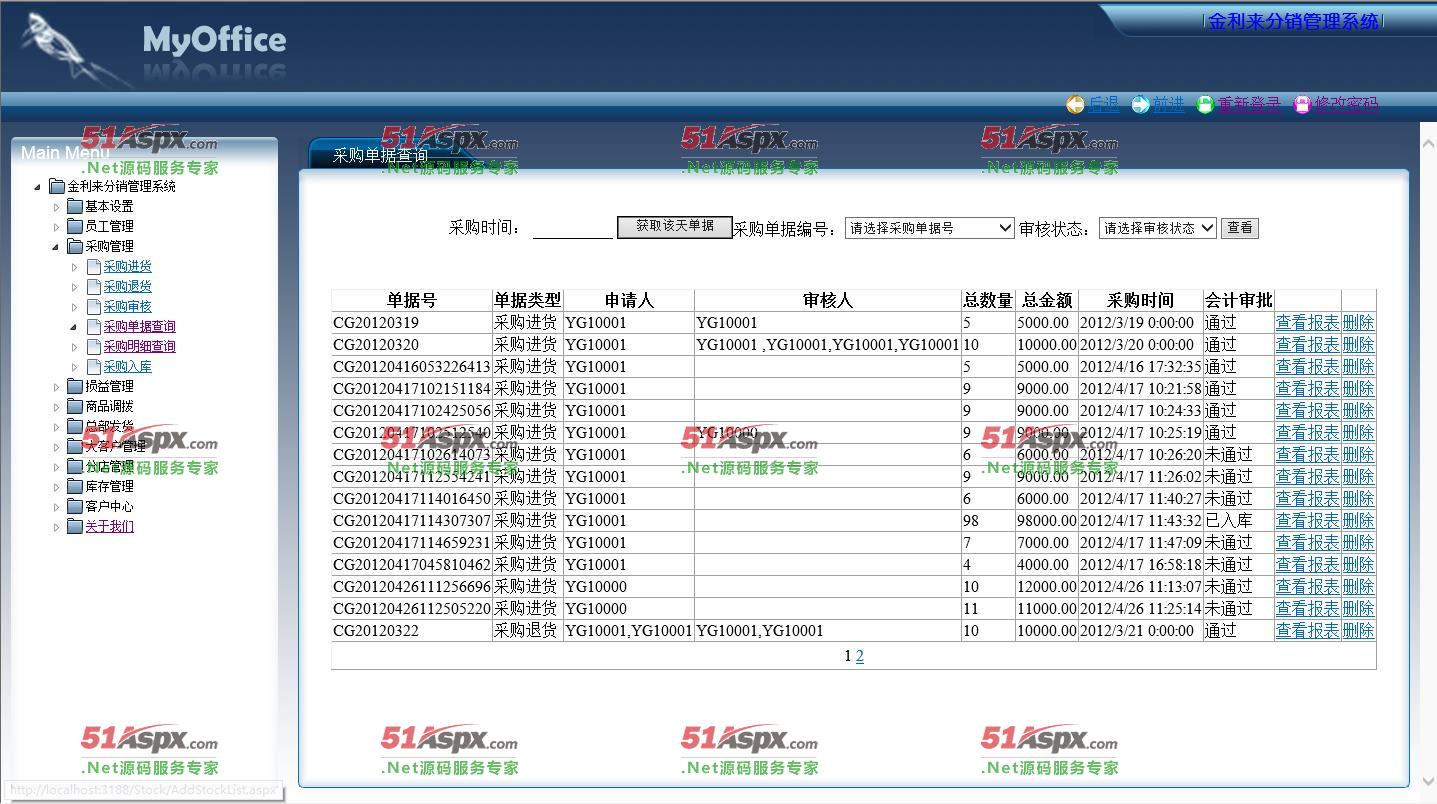Go to page 2 of results
Screen dimensions: 1437x804
point(860,656)
